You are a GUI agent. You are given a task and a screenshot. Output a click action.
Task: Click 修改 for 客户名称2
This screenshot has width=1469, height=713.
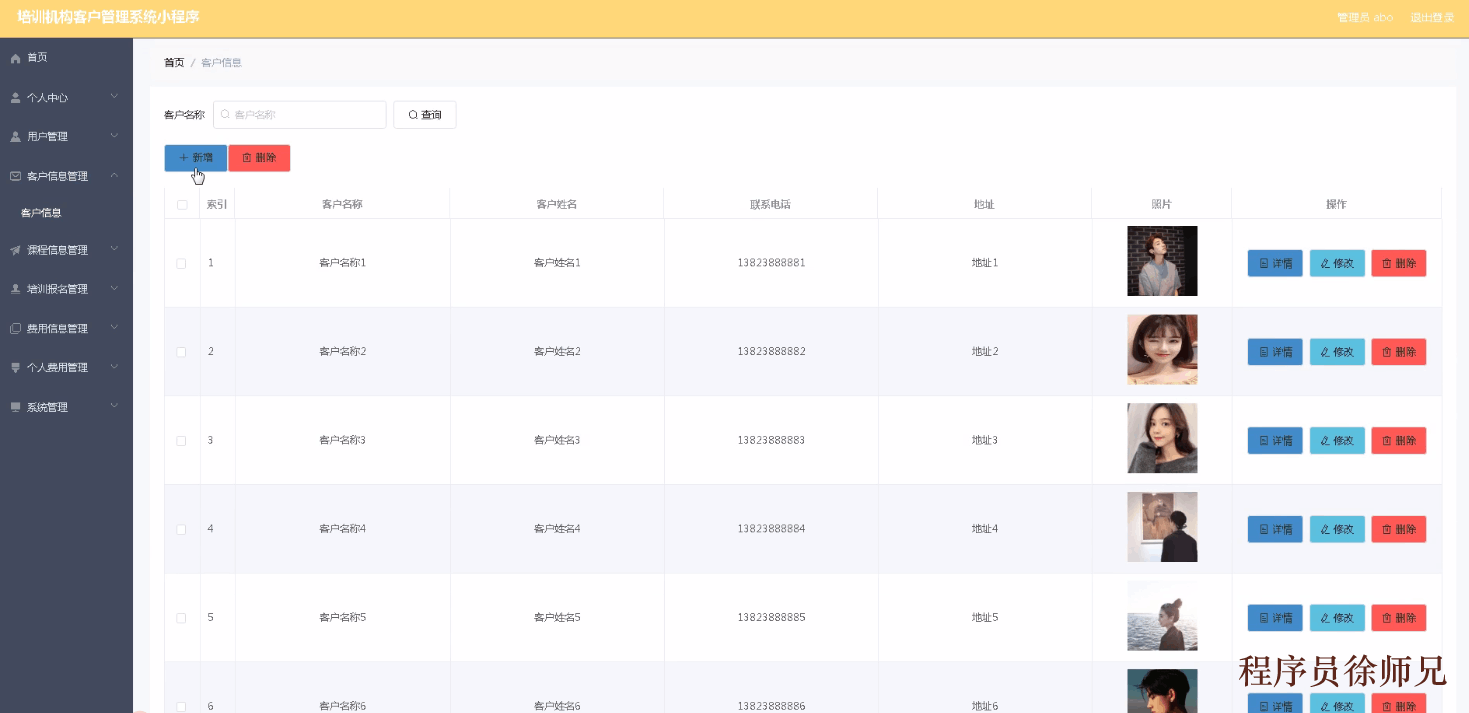(x=1337, y=352)
